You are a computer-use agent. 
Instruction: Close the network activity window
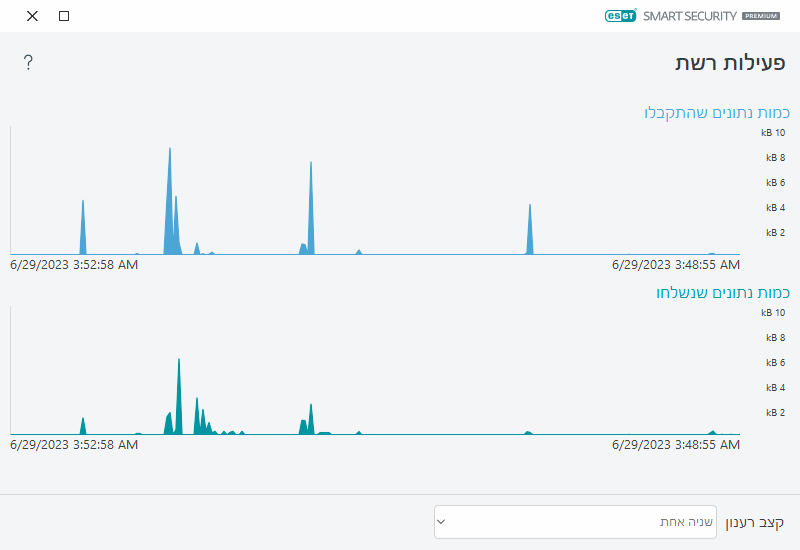click(x=32, y=16)
